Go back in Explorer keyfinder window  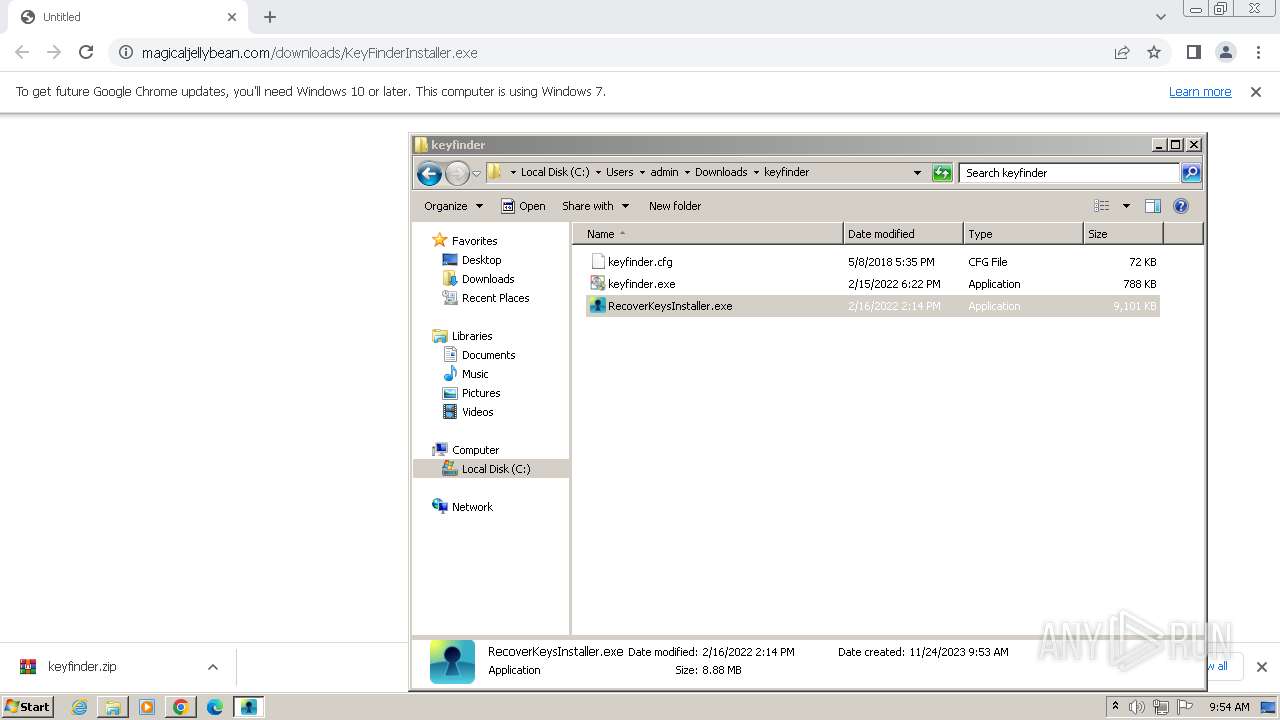[x=429, y=173]
